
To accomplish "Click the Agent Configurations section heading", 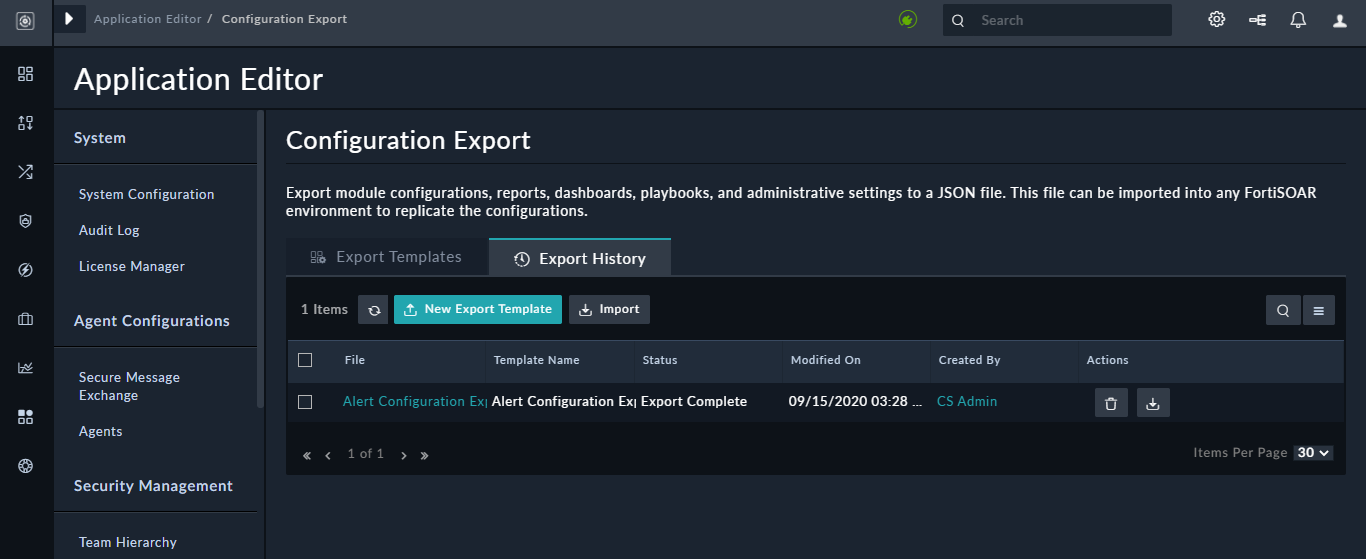I will 152,321.
